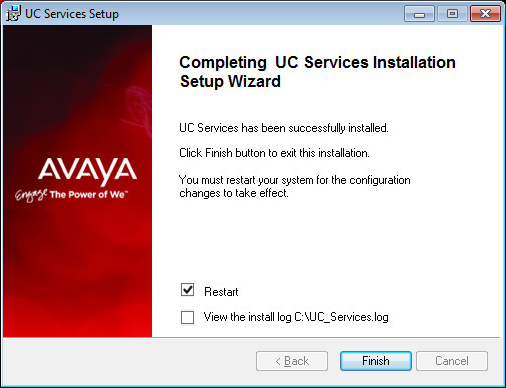Go back with the '< Back' button

pyautogui.click(x=292, y=361)
